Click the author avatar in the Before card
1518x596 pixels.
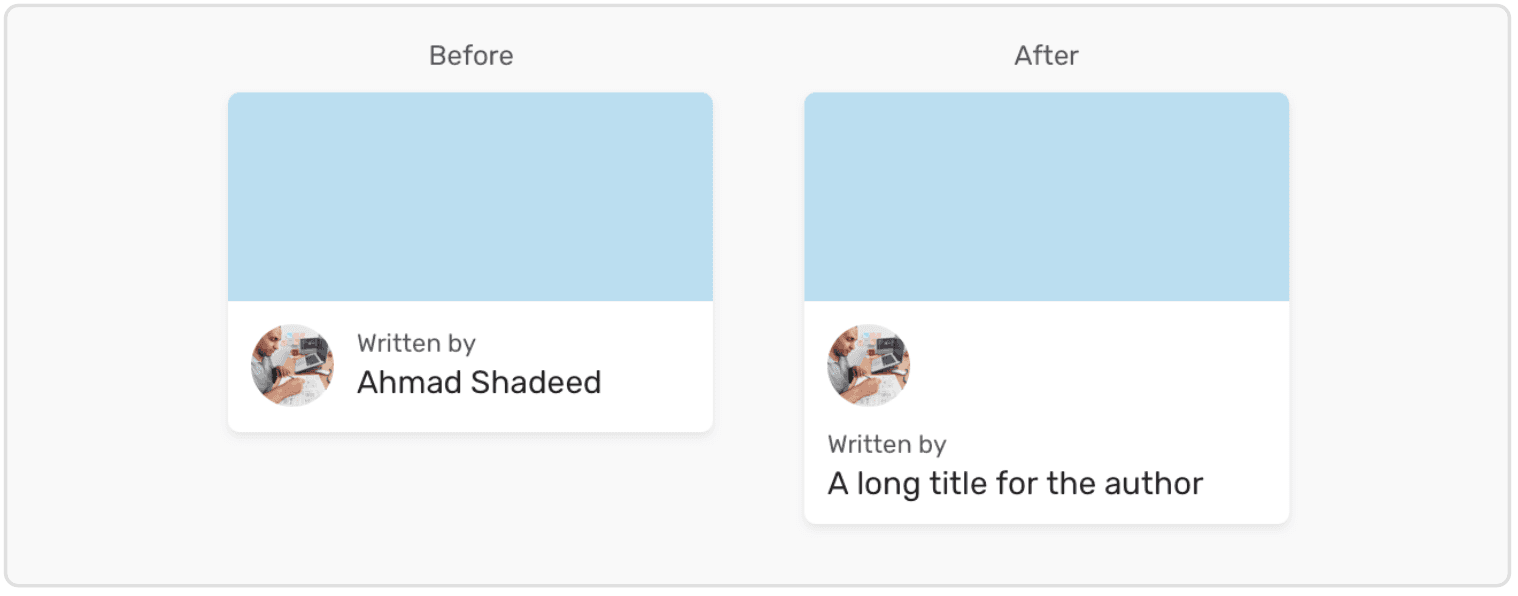[x=292, y=365]
